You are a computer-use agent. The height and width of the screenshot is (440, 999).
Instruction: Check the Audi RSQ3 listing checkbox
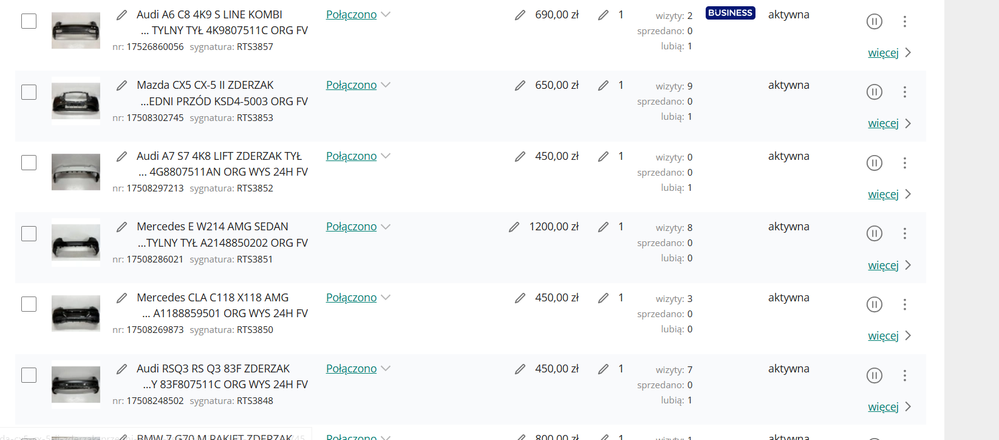[x=29, y=375]
